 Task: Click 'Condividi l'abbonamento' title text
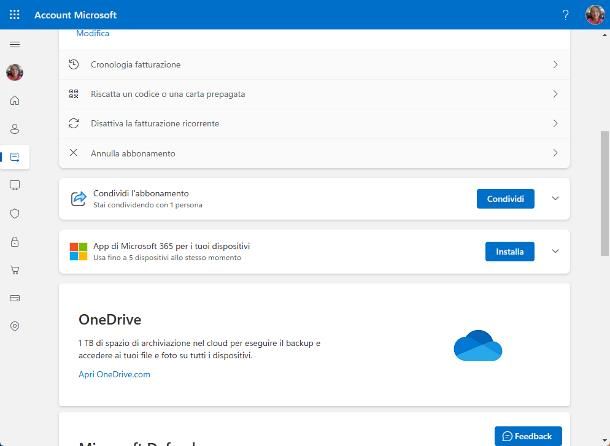click(x=141, y=193)
